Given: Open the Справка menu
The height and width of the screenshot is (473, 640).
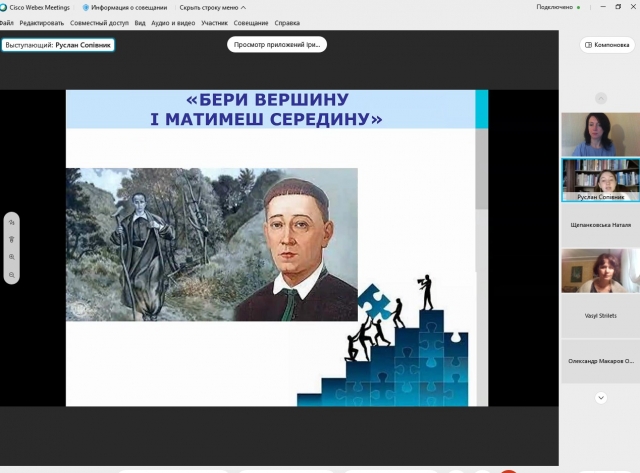Looking at the screenshot, I should click(287, 23).
